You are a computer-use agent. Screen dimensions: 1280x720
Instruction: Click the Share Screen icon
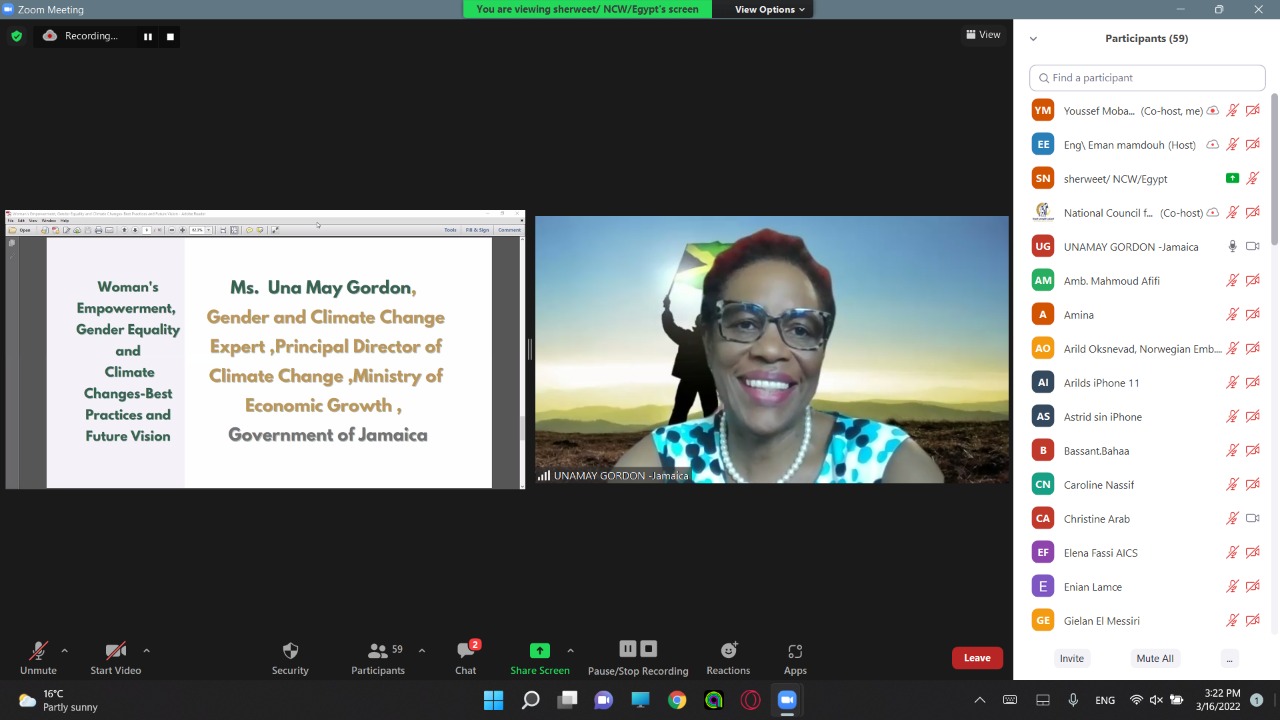pos(539,651)
